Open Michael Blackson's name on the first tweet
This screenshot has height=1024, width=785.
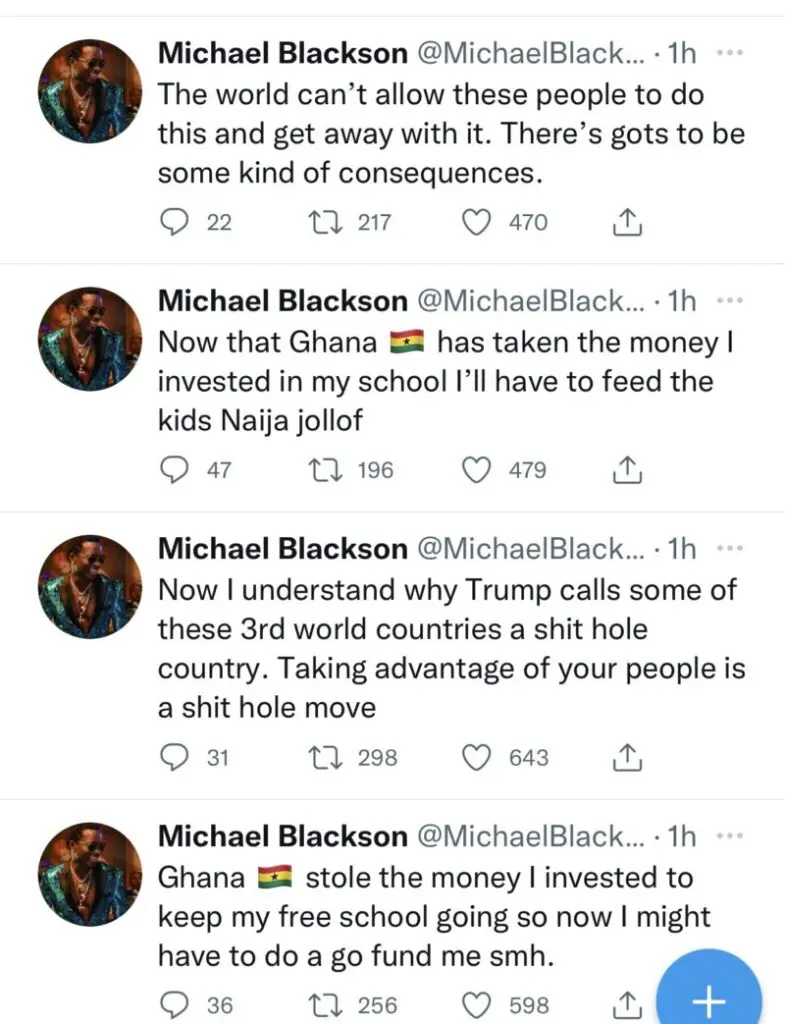coord(283,54)
